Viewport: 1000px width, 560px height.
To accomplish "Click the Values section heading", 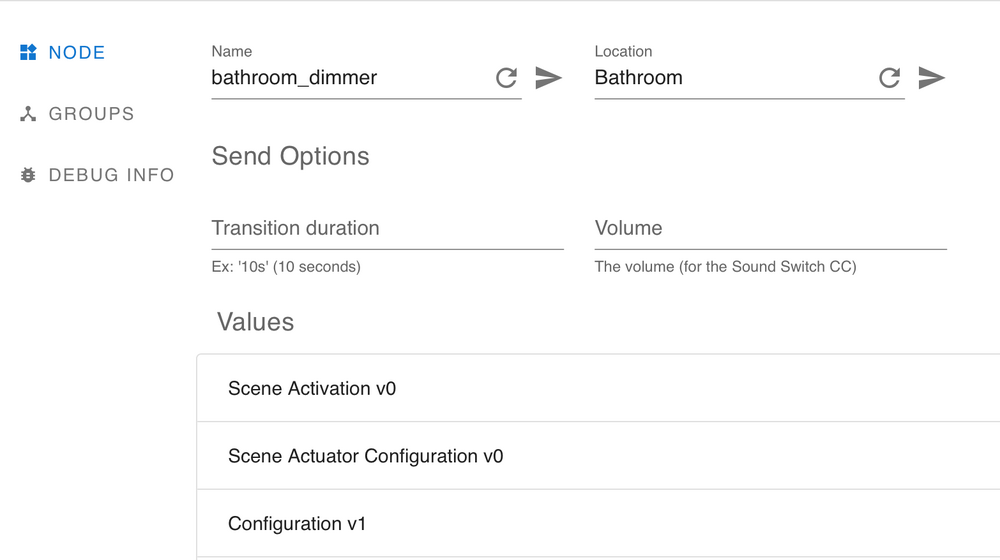I will [x=255, y=322].
